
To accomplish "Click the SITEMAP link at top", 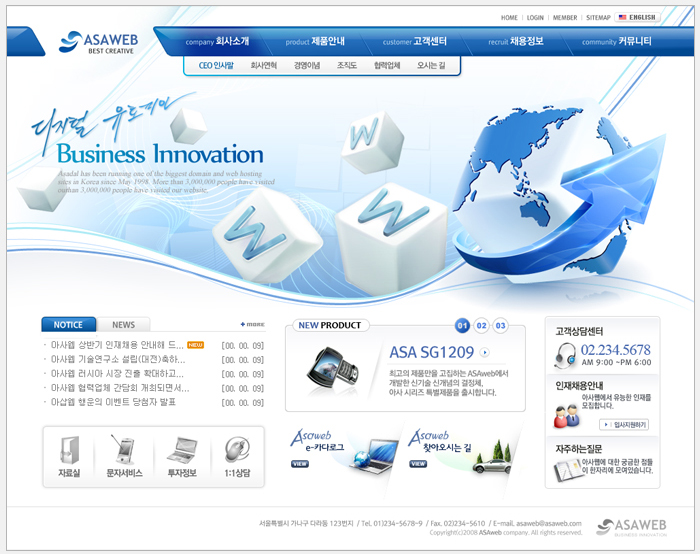I will 598,17.
